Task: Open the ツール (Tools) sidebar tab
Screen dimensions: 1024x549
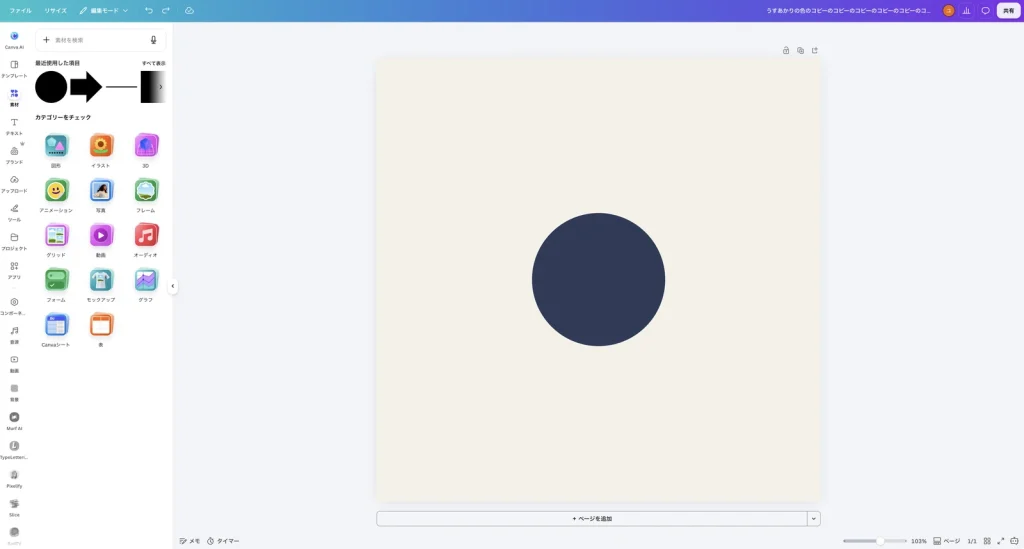Action: [14, 212]
